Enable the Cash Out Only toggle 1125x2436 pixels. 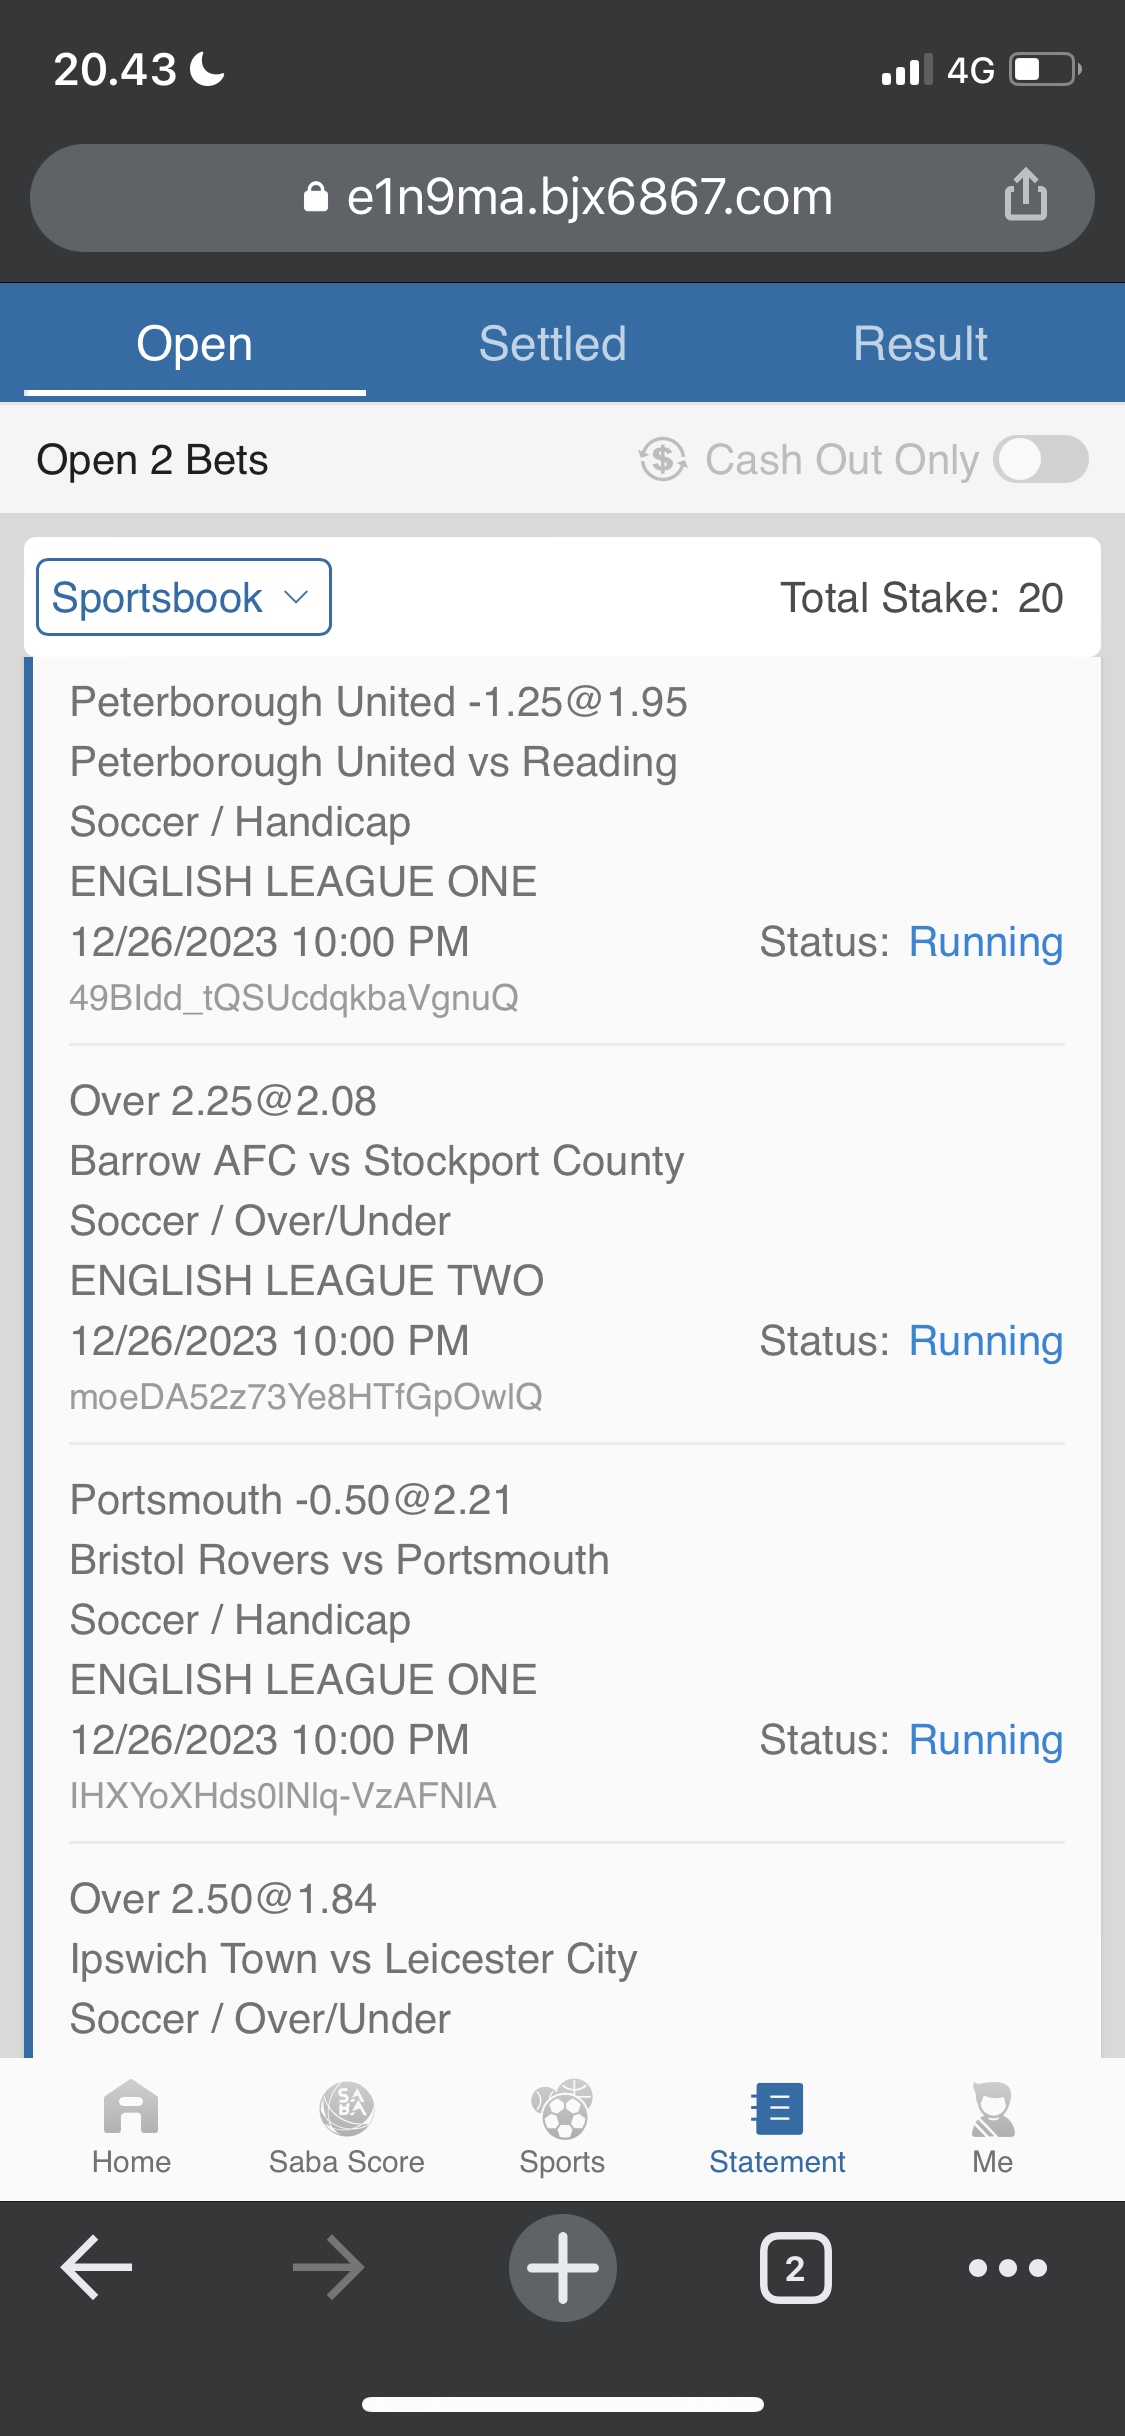(x=1040, y=460)
